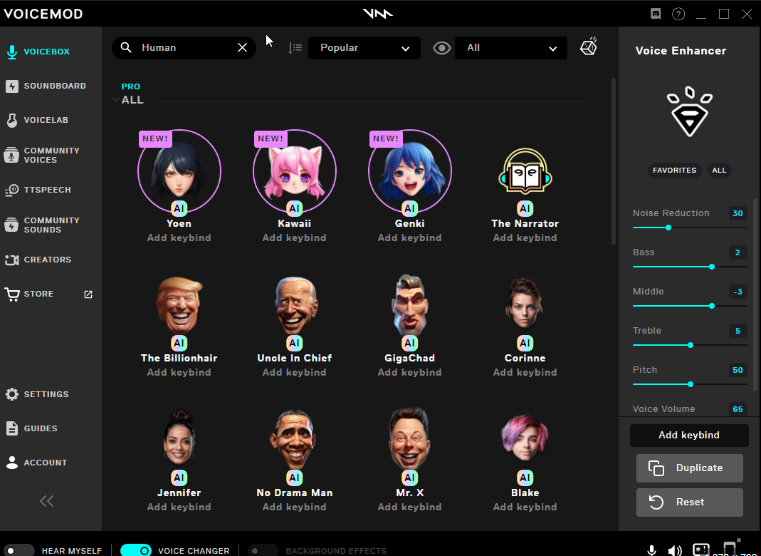The width and height of the screenshot is (761, 556).
Task: Select The Narrator voice
Action: 525,171
